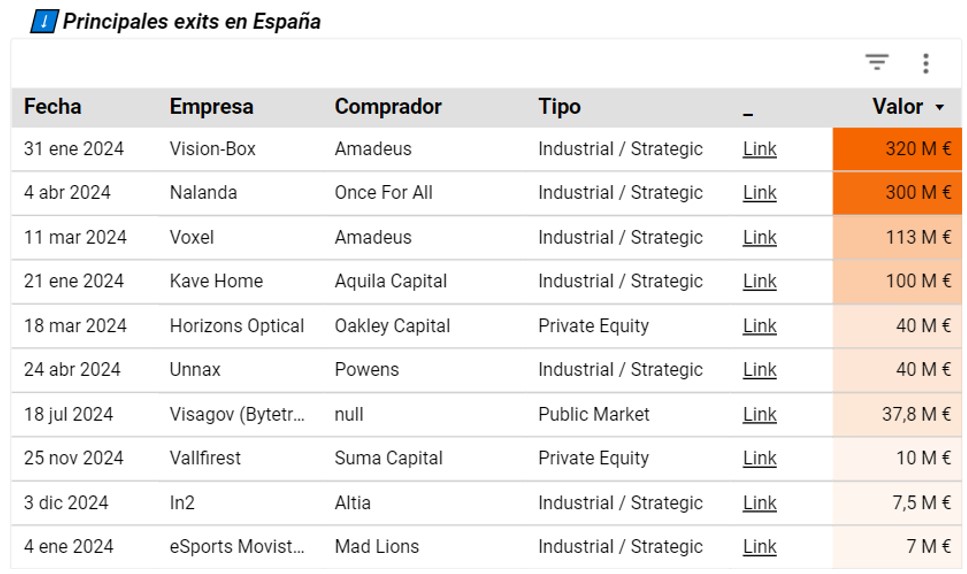Image resolution: width=967 pixels, height=574 pixels.
Task: Select the 300 M € Nalanda value cell
Action: pyautogui.click(x=897, y=193)
